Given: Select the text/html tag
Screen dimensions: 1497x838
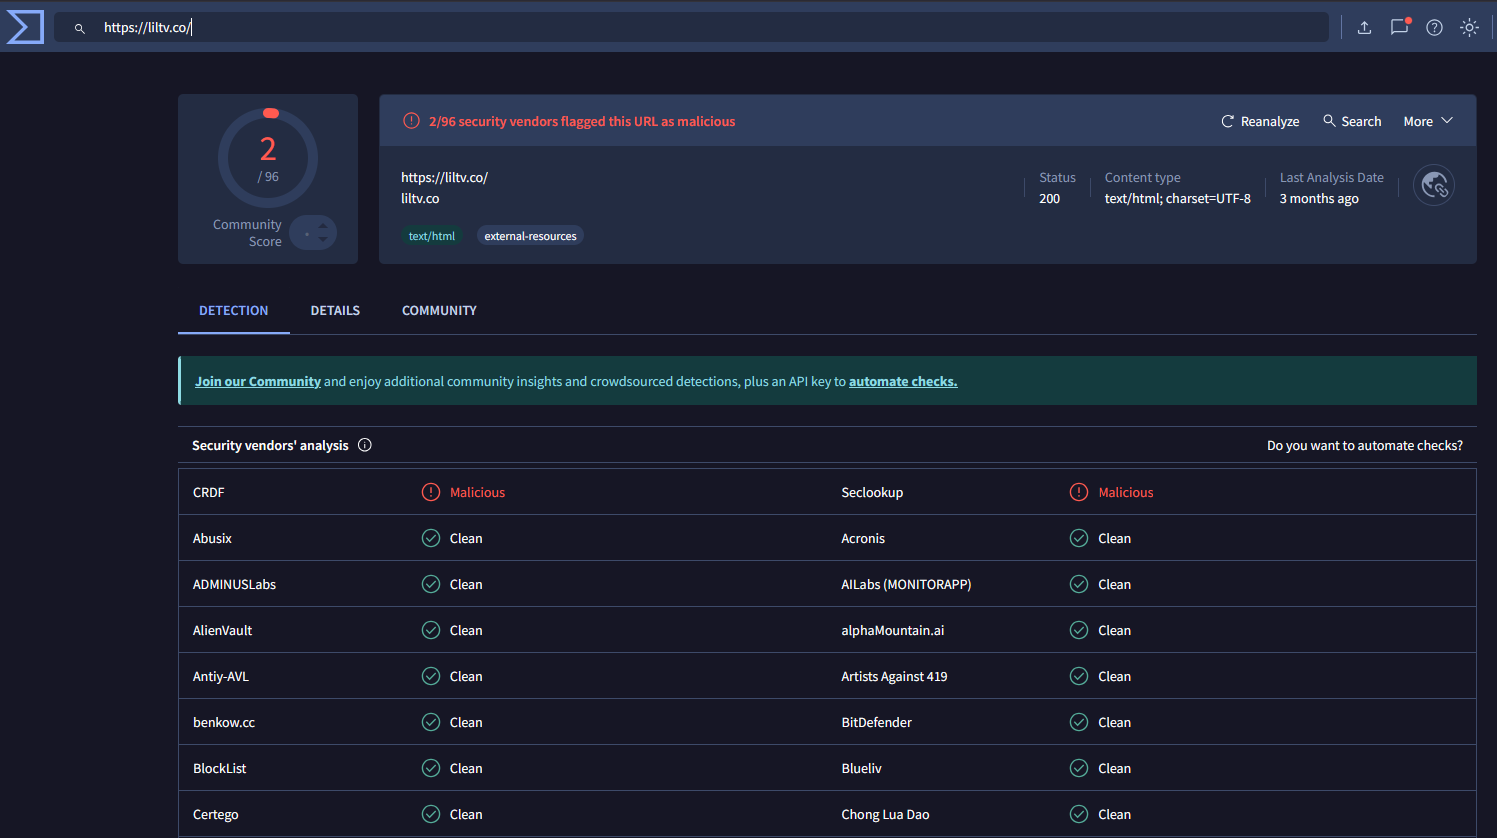Looking at the screenshot, I should click(432, 236).
